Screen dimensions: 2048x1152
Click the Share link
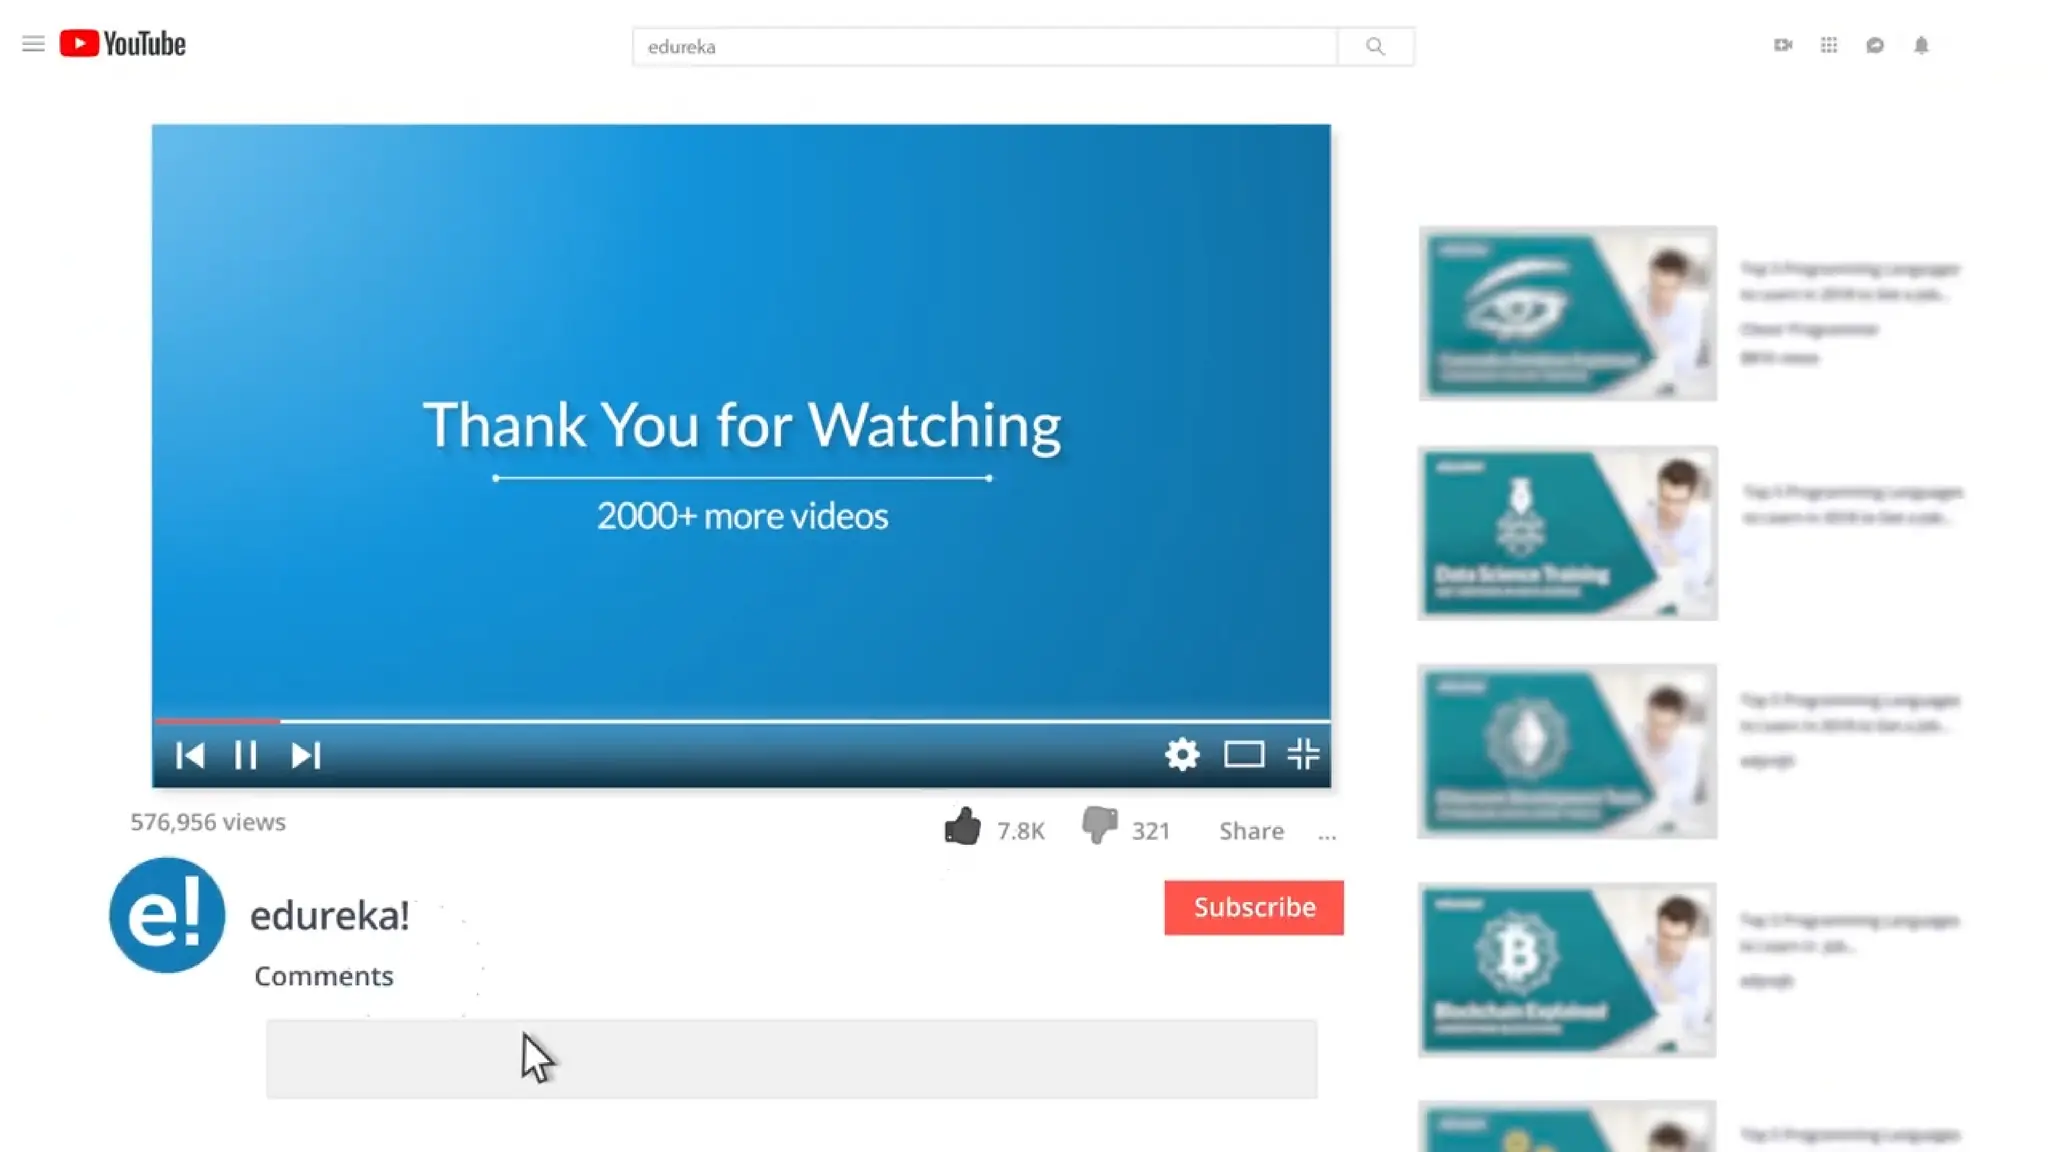pyautogui.click(x=1251, y=831)
